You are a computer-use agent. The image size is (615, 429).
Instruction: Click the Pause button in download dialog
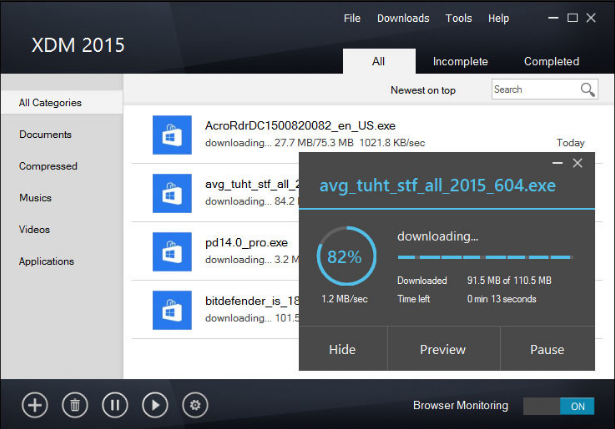point(548,349)
